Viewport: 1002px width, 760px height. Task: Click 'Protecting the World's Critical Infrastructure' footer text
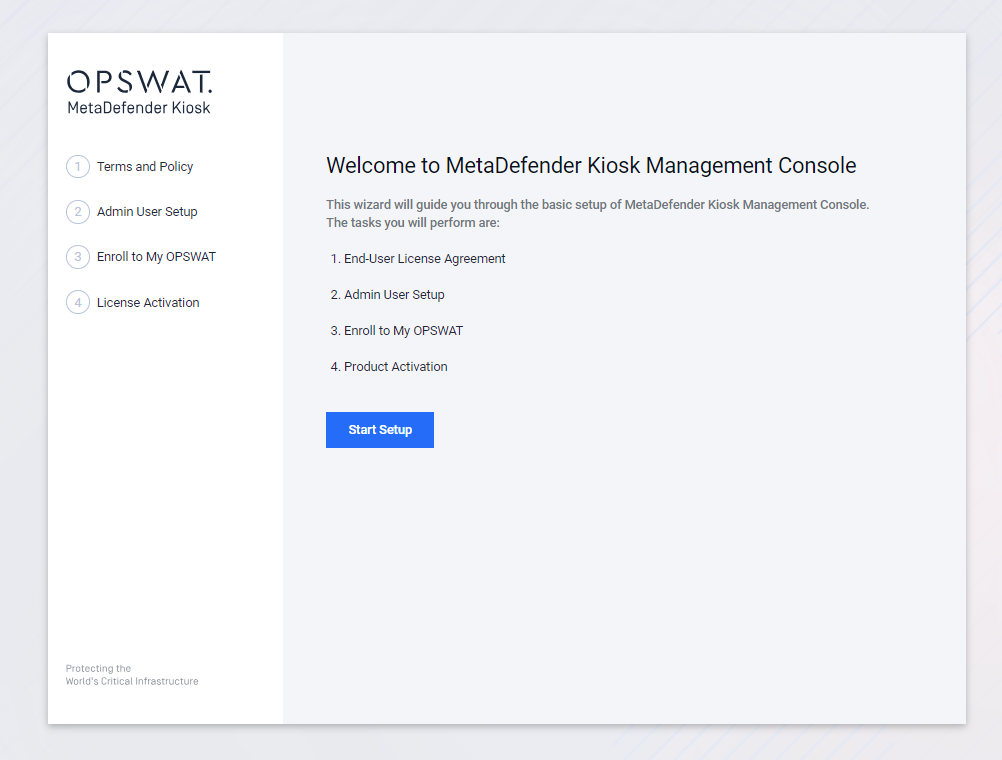click(132, 675)
